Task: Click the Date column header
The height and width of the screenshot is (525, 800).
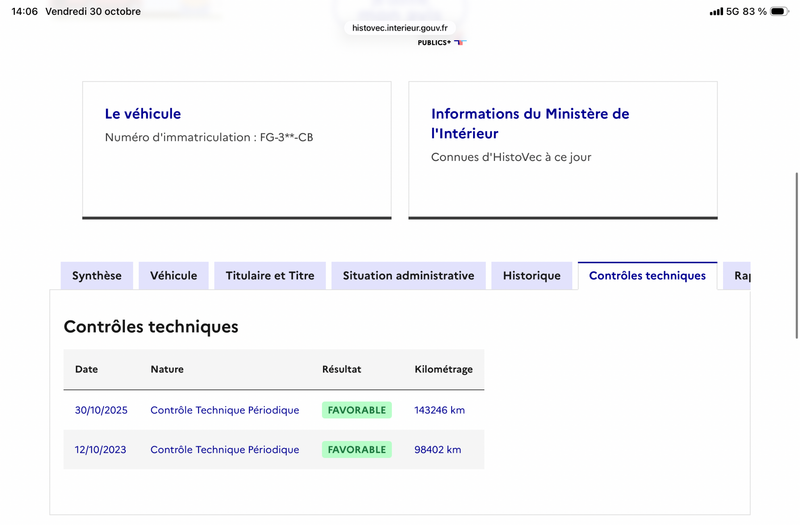Action: coord(86,369)
